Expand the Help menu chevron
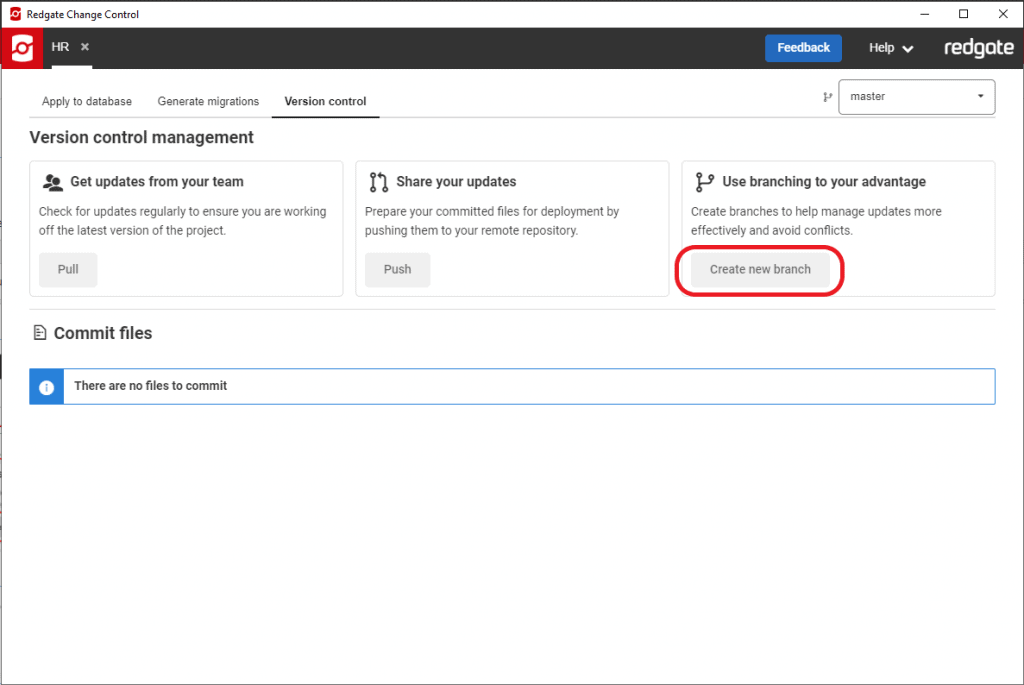The width and height of the screenshot is (1024, 685). pos(908,47)
